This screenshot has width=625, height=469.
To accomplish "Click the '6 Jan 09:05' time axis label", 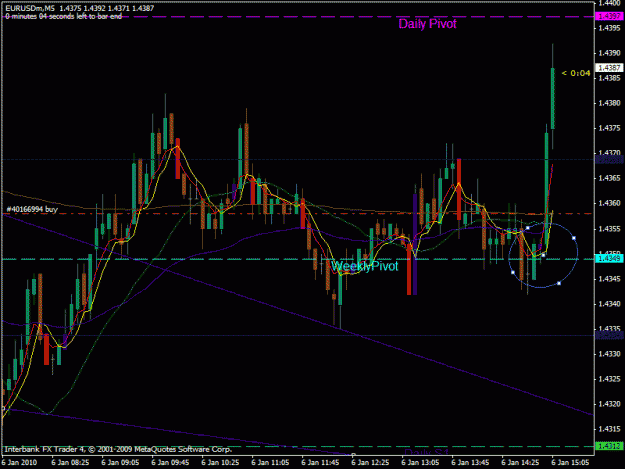I will pyautogui.click(x=120, y=463).
